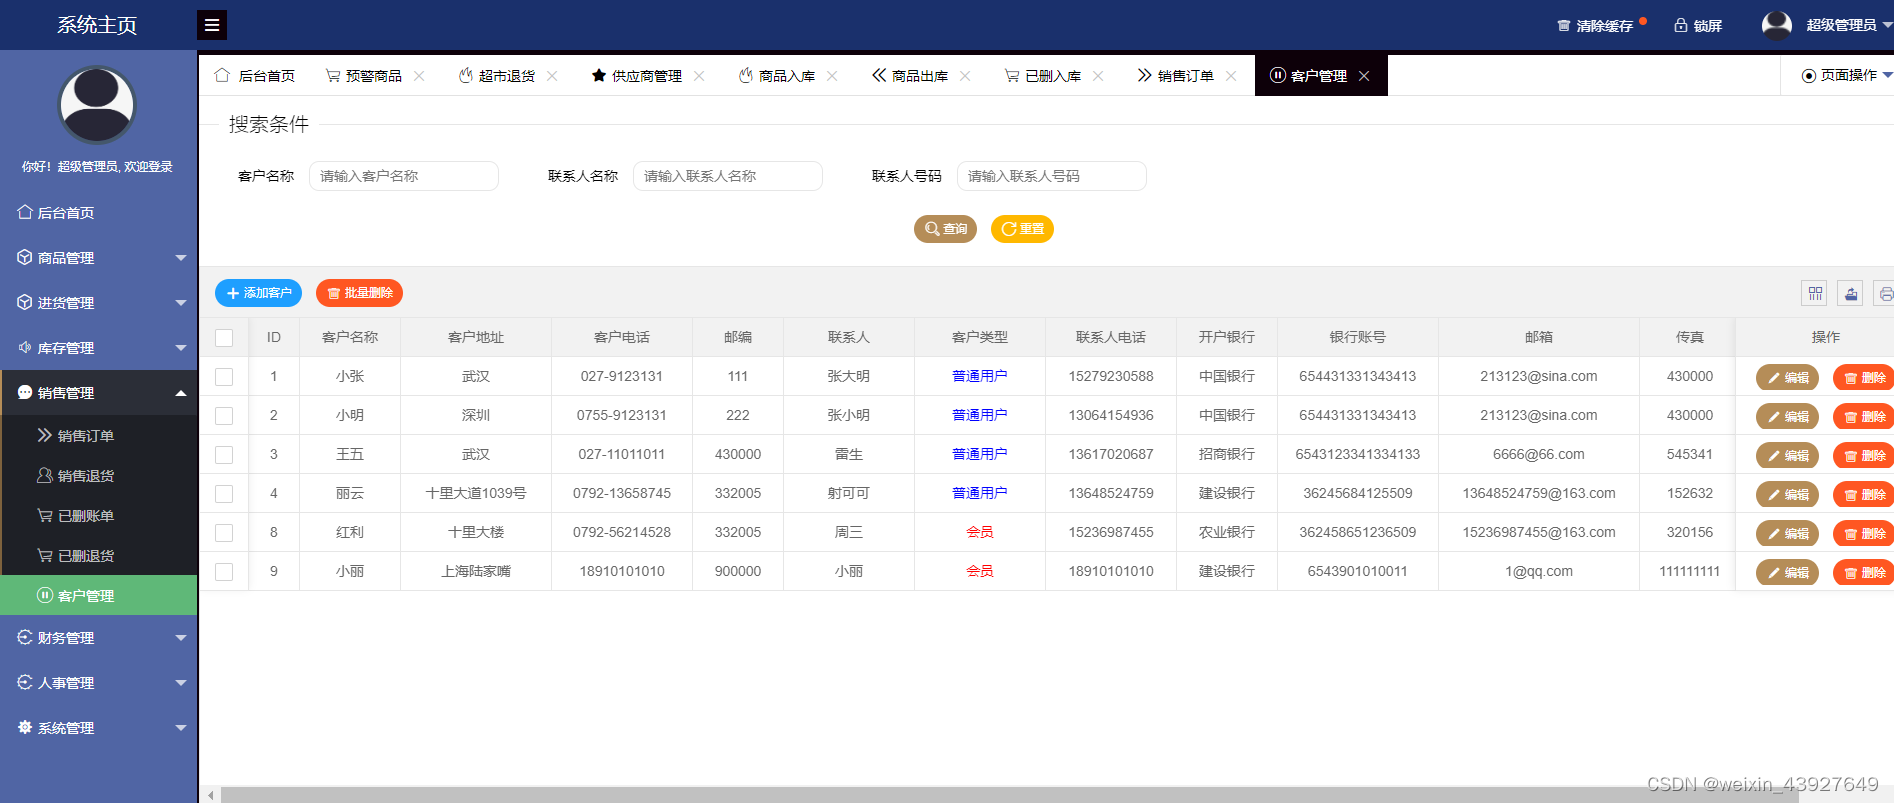Viewport: 1894px width, 803px height.
Task: Toggle the select-all header checkbox
Action: coord(224,338)
